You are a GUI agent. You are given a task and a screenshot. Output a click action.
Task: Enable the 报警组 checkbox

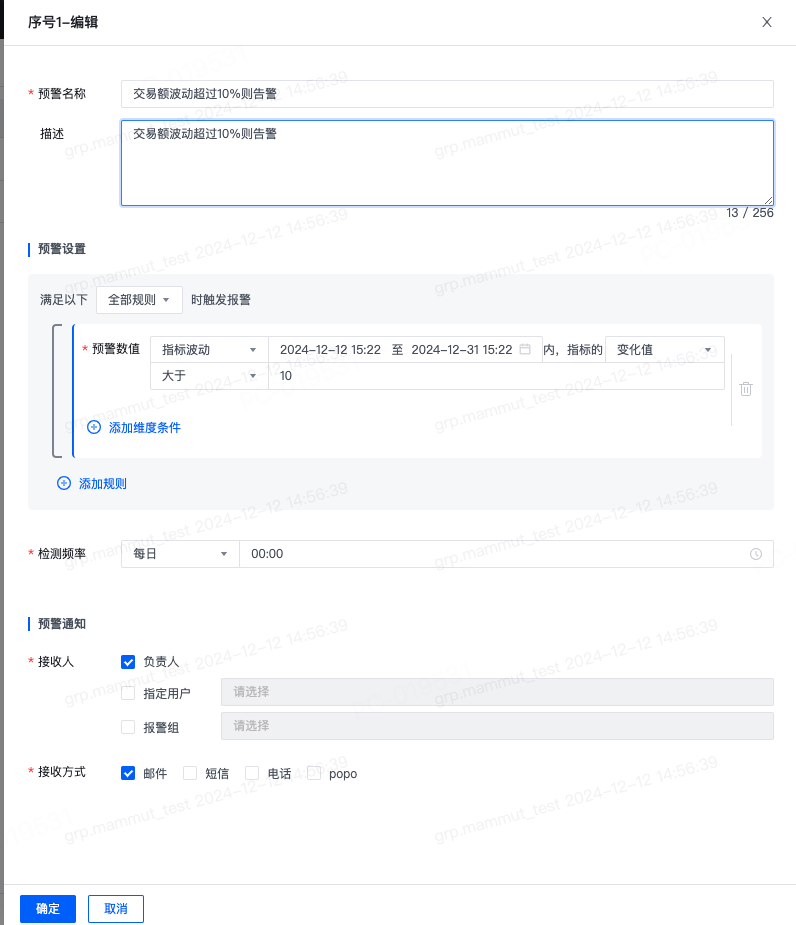(x=128, y=727)
